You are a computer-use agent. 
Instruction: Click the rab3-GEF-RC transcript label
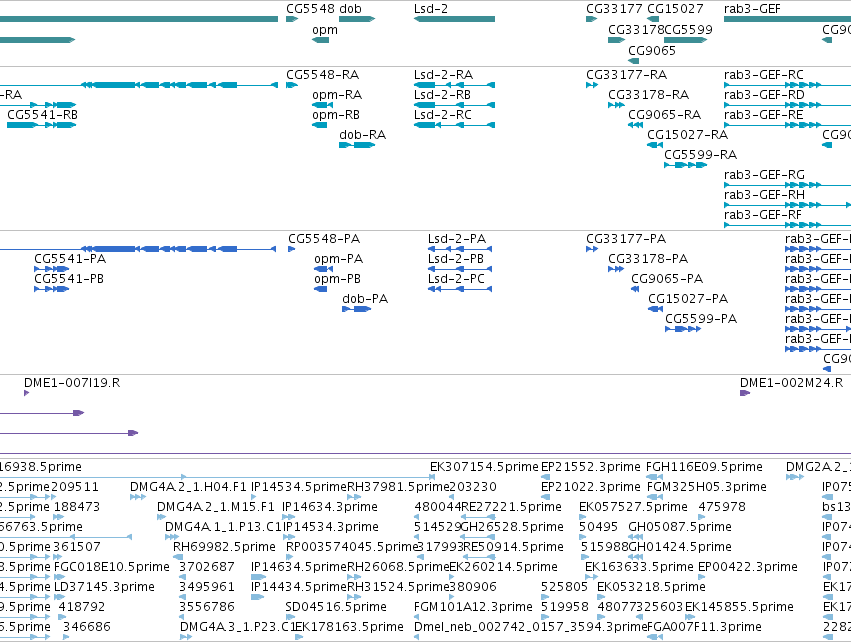tap(764, 75)
